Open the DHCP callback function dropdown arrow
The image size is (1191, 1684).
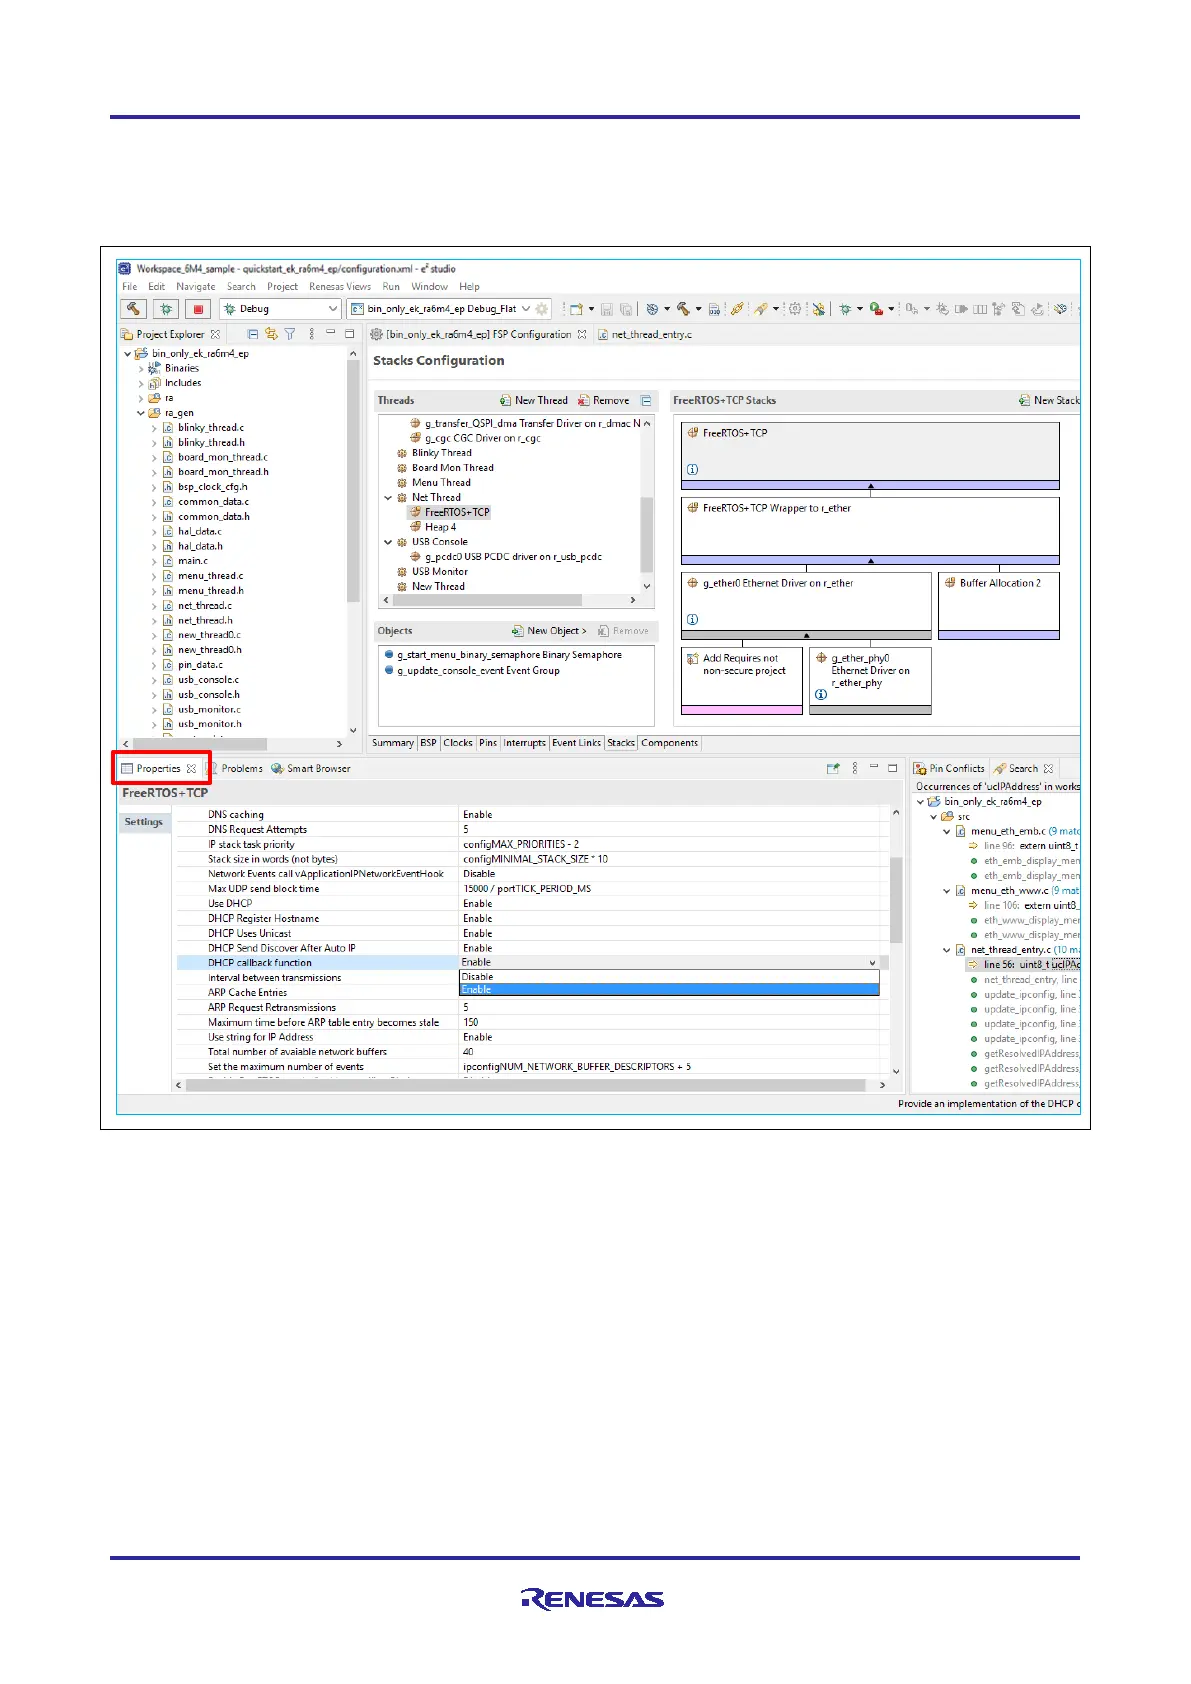873,963
